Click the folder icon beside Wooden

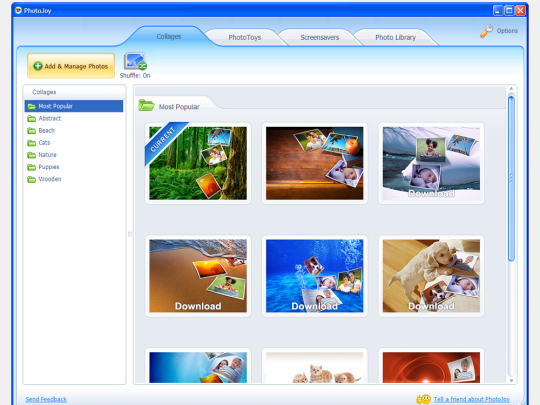pyautogui.click(x=32, y=179)
